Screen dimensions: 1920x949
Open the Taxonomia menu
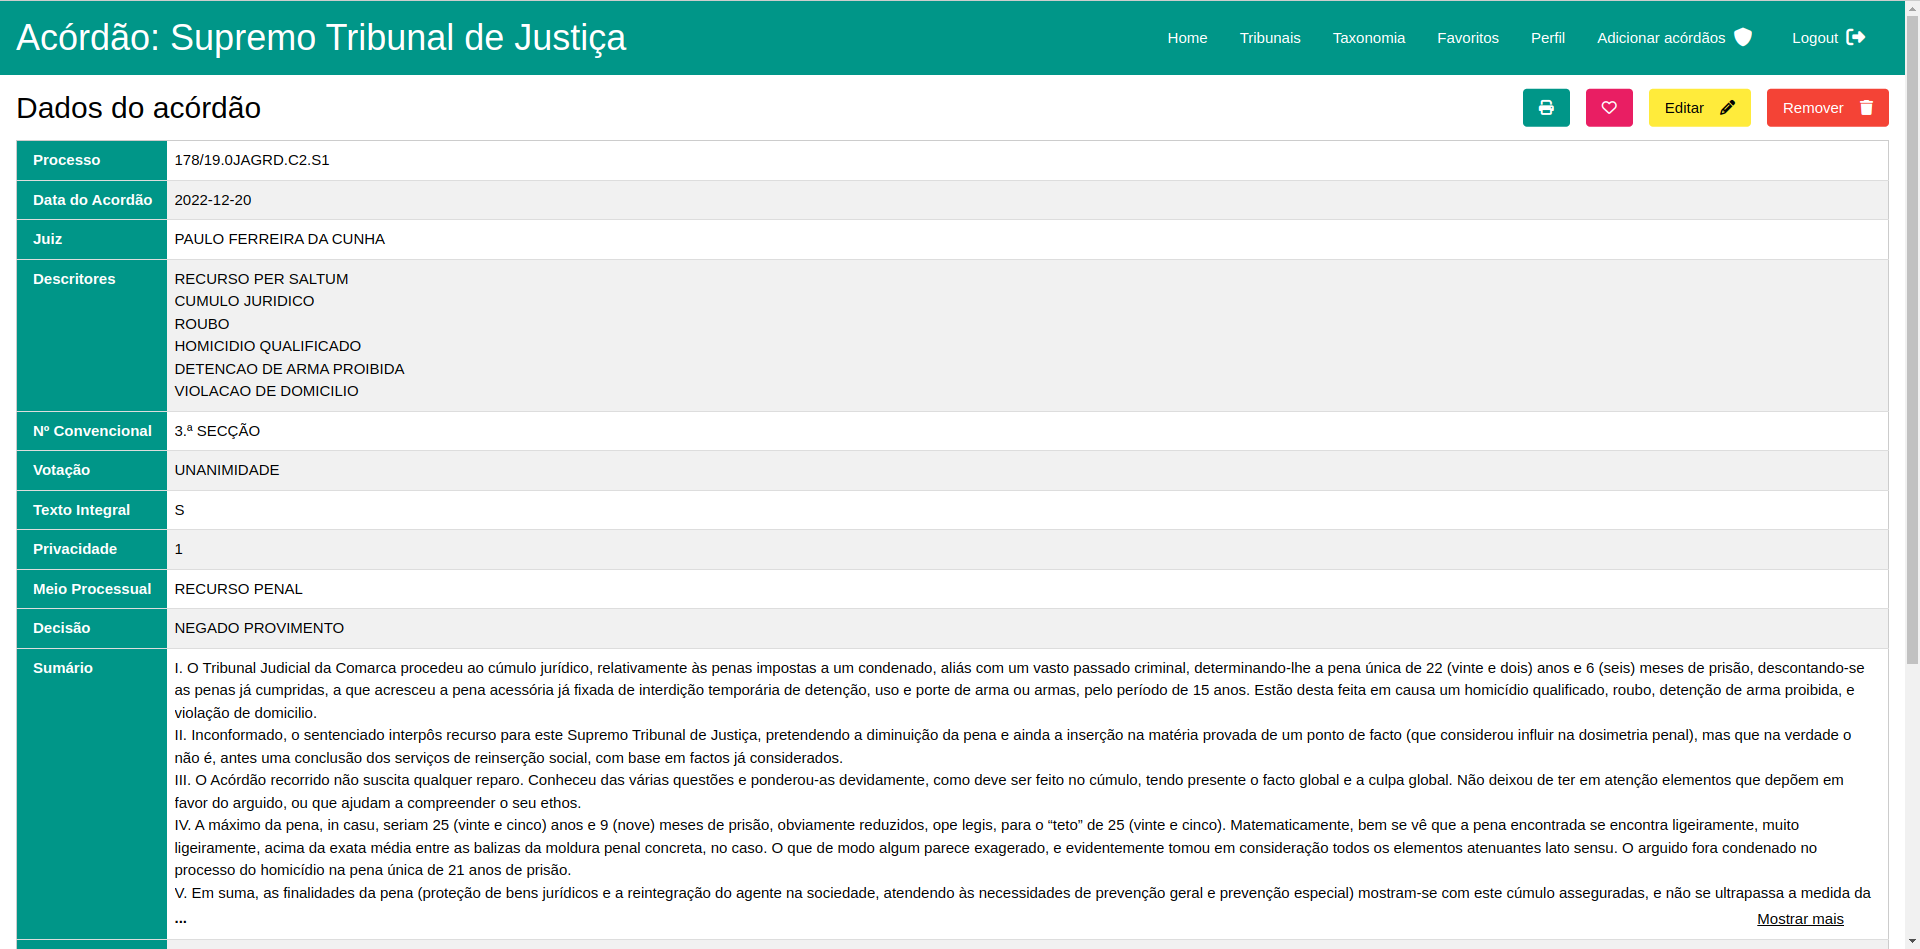click(x=1369, y=38)
